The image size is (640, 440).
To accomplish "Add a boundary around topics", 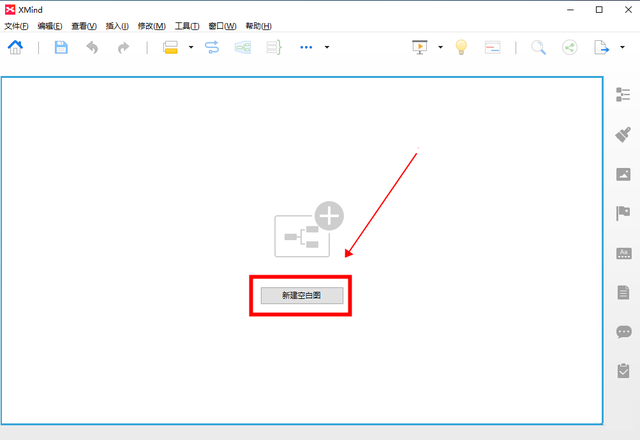I will (243, 47).
